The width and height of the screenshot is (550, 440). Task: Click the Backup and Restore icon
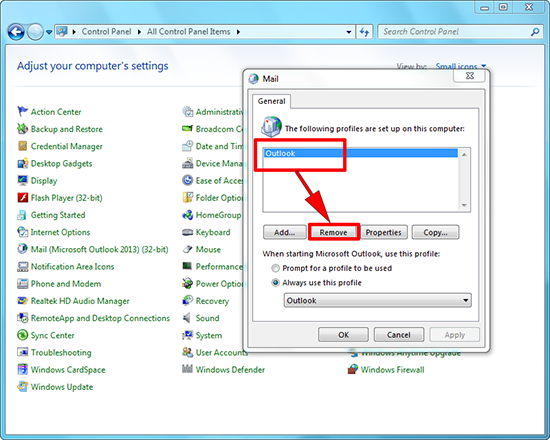click(x=22, y=129)
